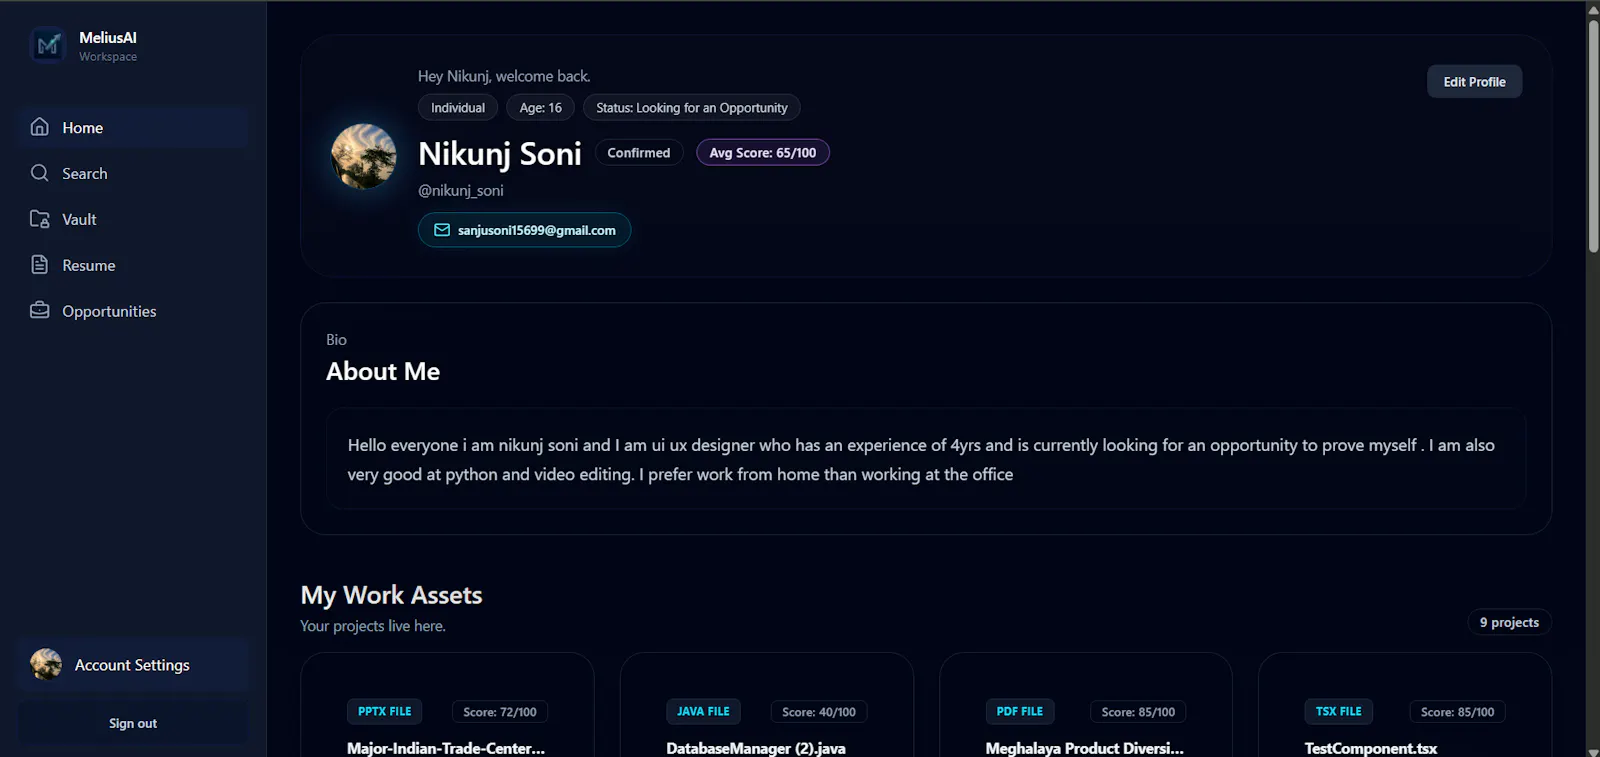
Task: Open the Home menu item
Action: (132, 127)
